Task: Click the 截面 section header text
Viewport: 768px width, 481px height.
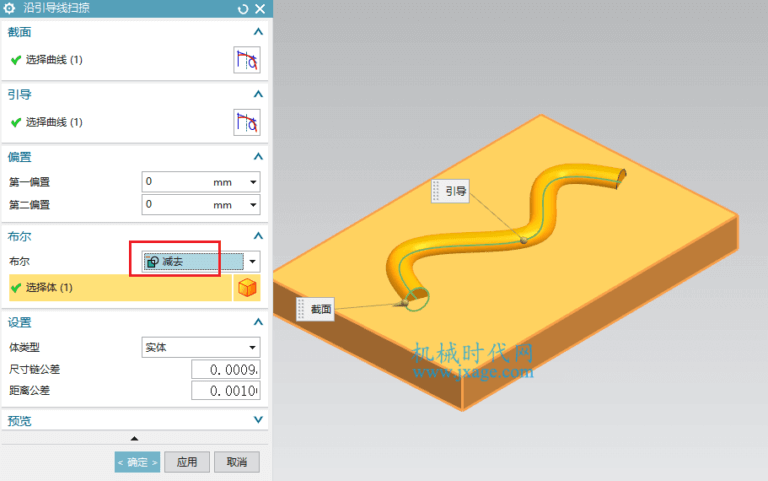Action: (20, 32)
